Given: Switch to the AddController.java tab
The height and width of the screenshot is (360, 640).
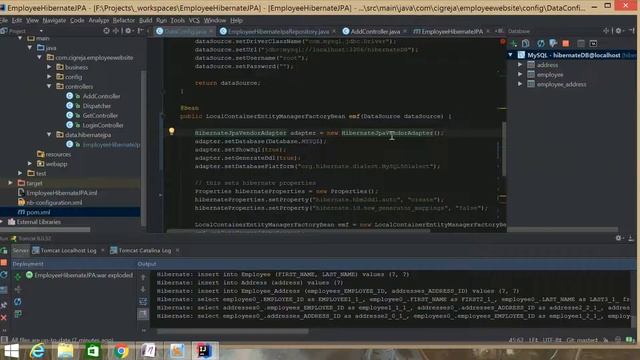Looking at the screenshot, I should pos(375,31).
